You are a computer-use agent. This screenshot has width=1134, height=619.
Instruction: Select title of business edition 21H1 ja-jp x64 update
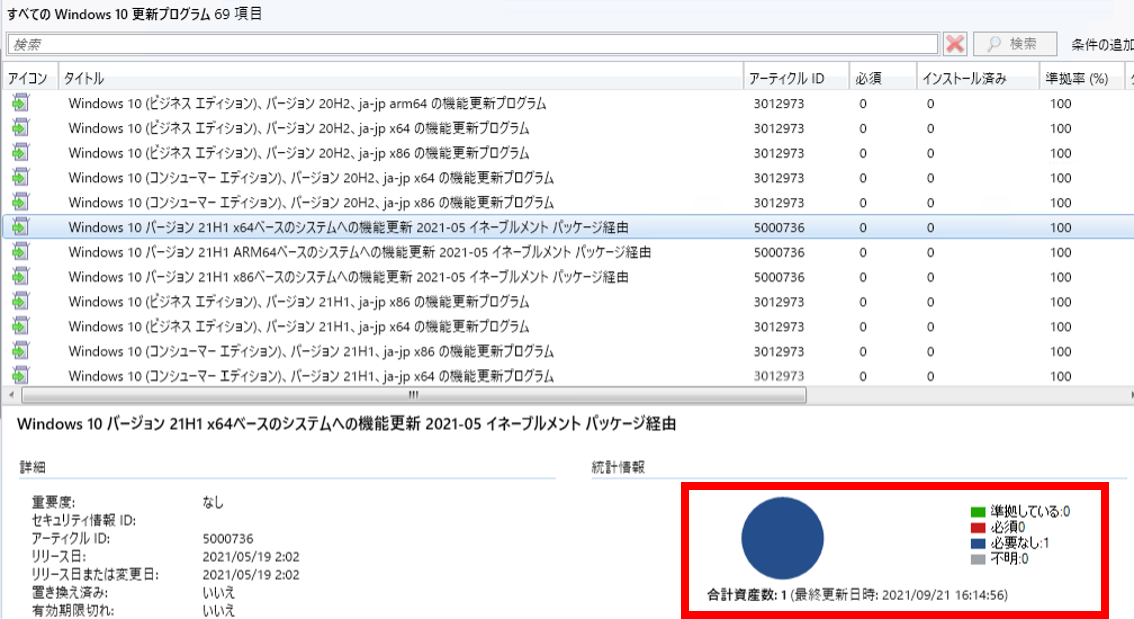[x=299, y=326]
